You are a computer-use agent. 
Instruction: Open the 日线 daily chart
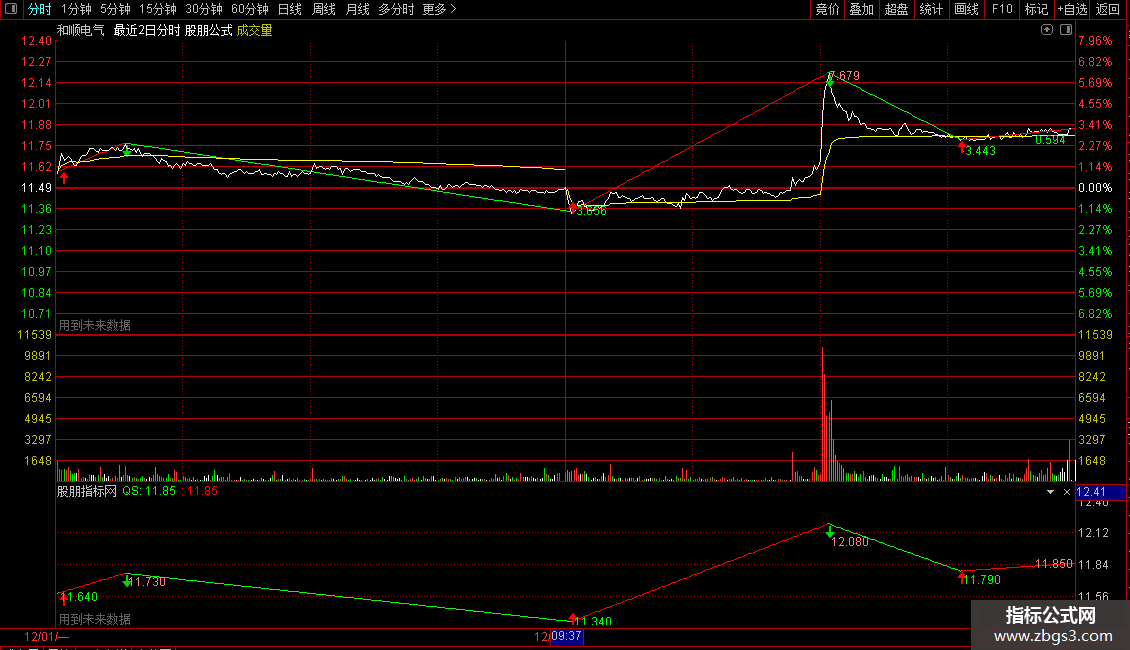pos(290,9)
